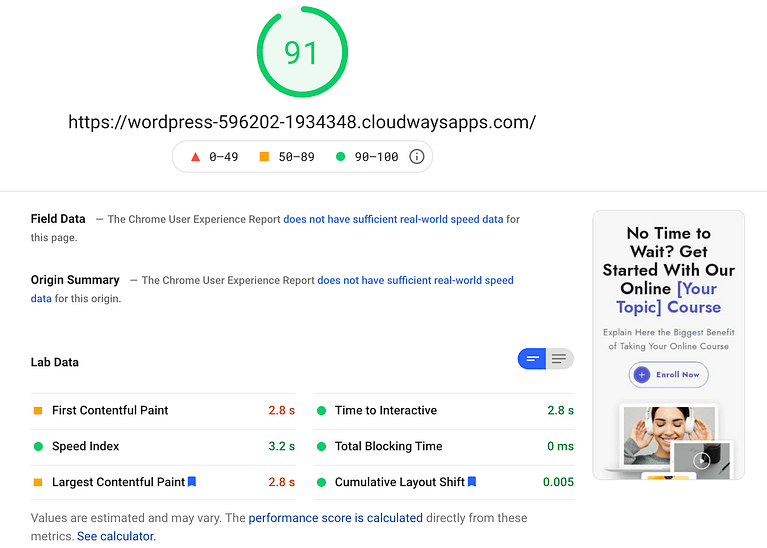Image resolution: width=767 pixels, height=548 pixels.
Task: Click the 91 performance score gauge
Action: point(302,52)
